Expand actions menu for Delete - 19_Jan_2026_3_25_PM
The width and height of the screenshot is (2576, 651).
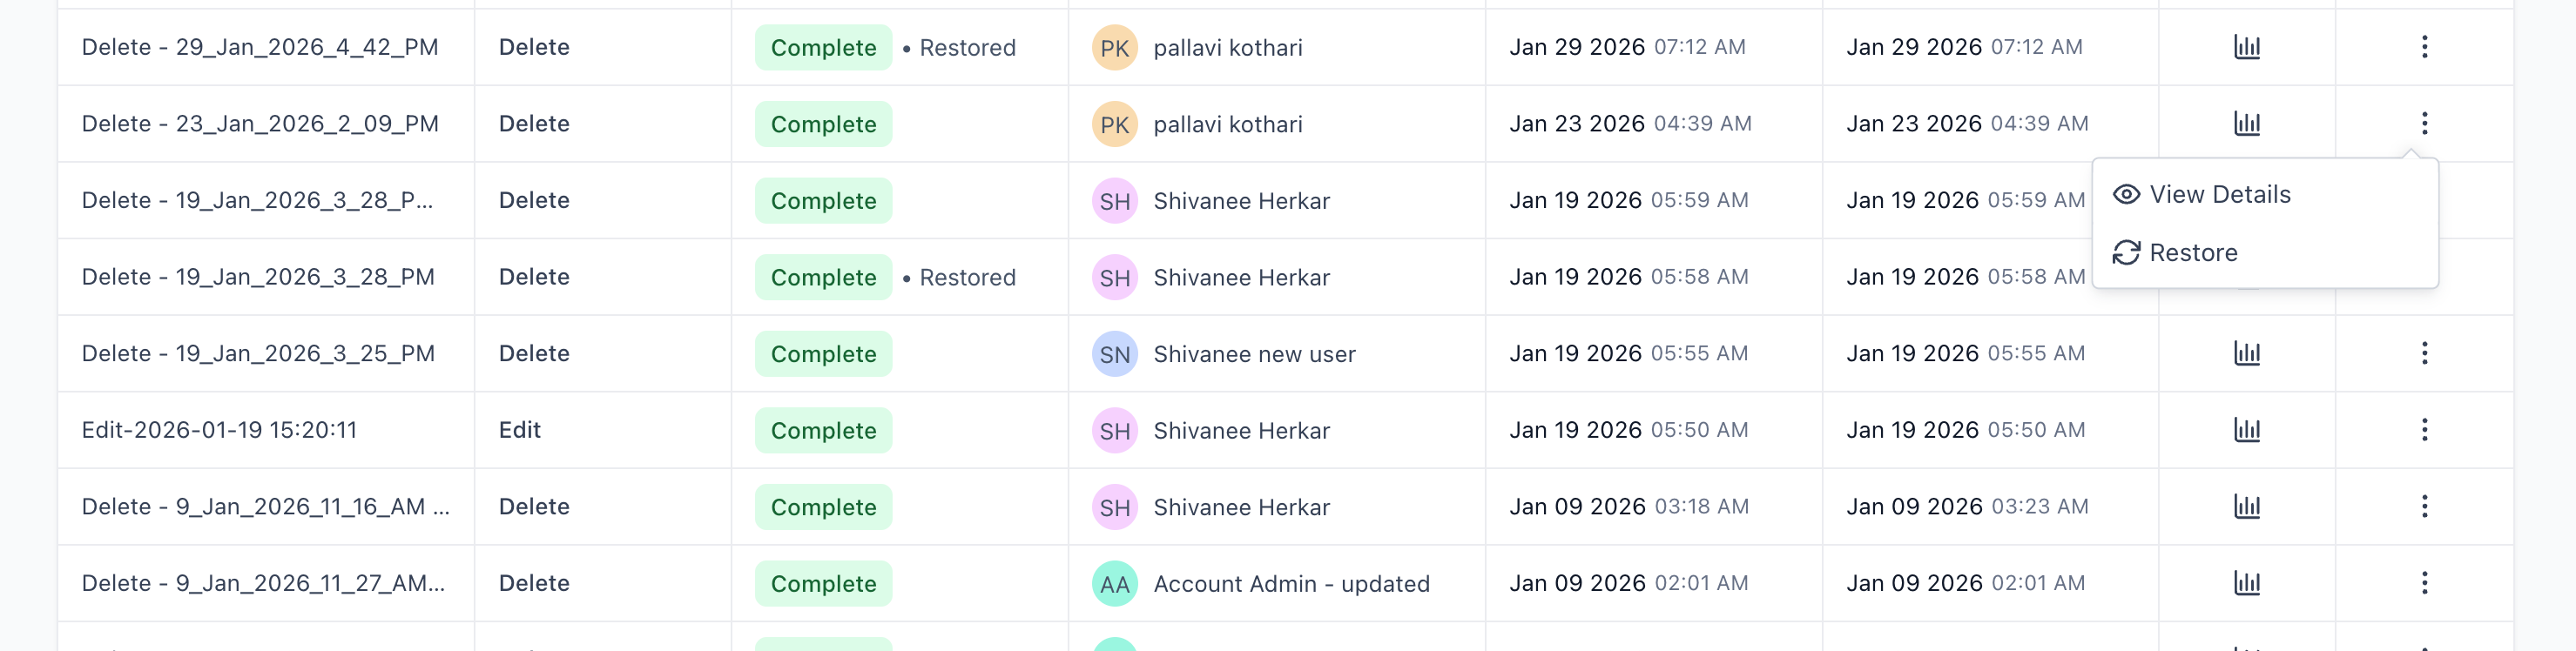[2424, 353]
